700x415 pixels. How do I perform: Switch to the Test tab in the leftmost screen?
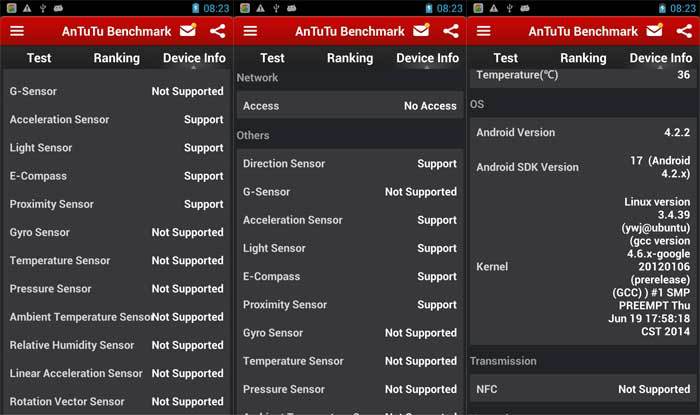coord(39,58)
